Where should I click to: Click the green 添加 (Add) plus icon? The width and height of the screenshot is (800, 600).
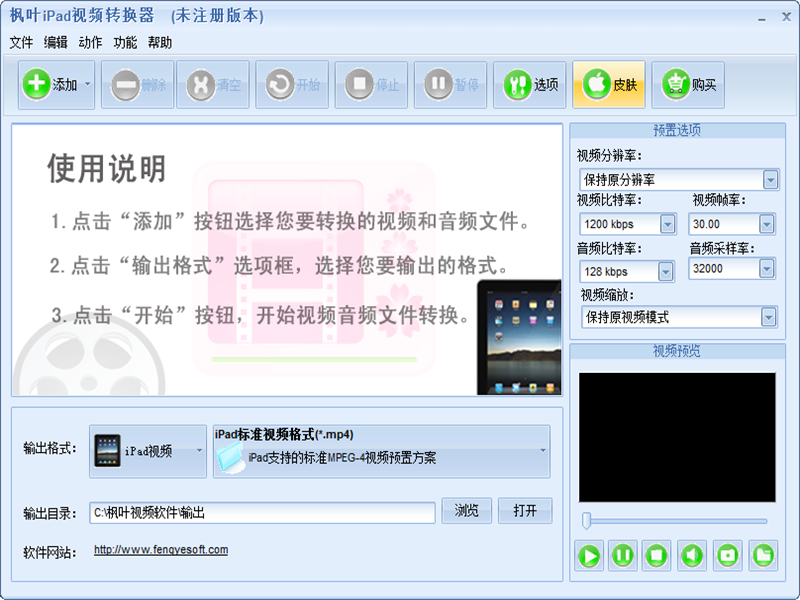(37, 85)
